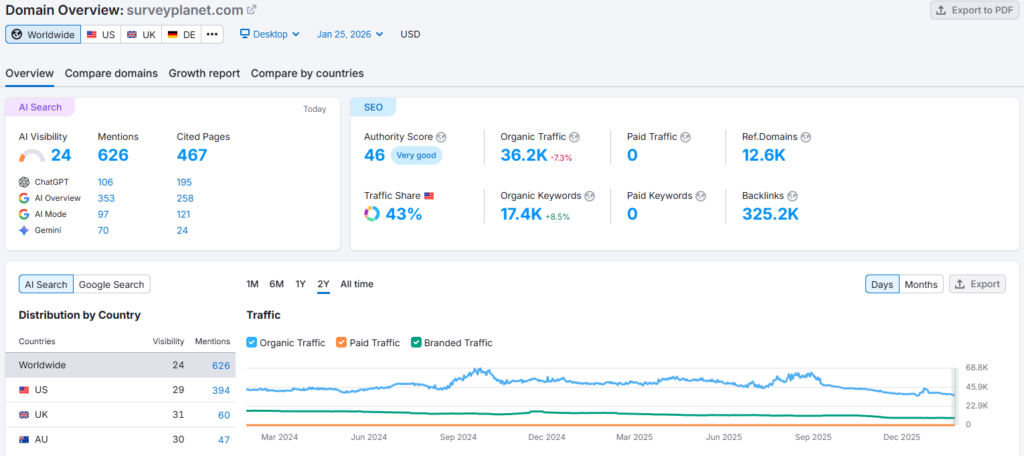1024x456 pixels.
Task: Click the Traffic Share donut chart icon
Action: click(x=372, y=214)
